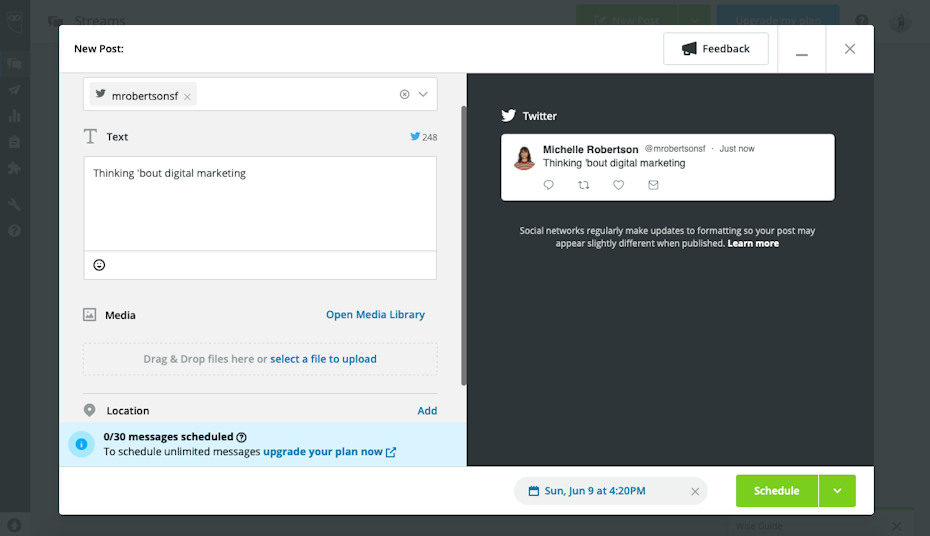Click the envelope message icon in preview

[654, 185]
